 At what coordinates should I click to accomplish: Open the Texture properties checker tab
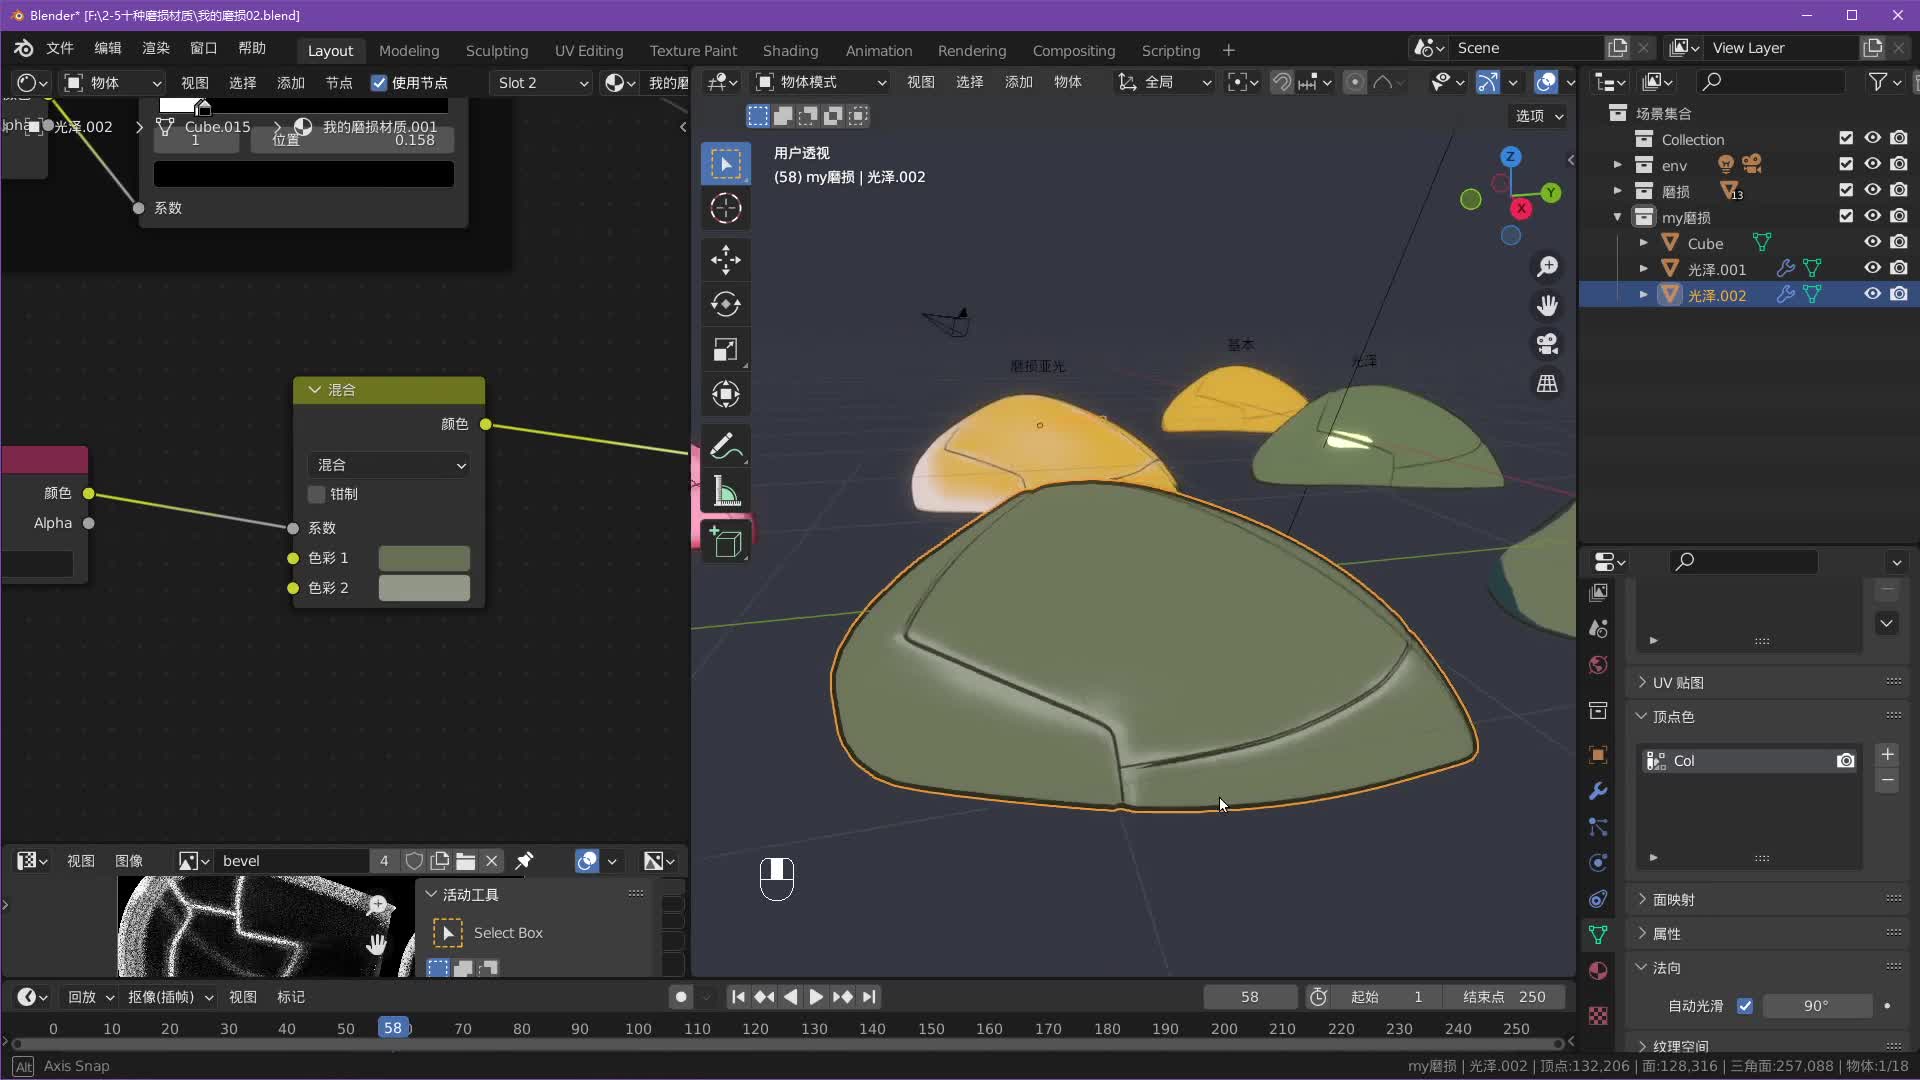point(1598,1015)
